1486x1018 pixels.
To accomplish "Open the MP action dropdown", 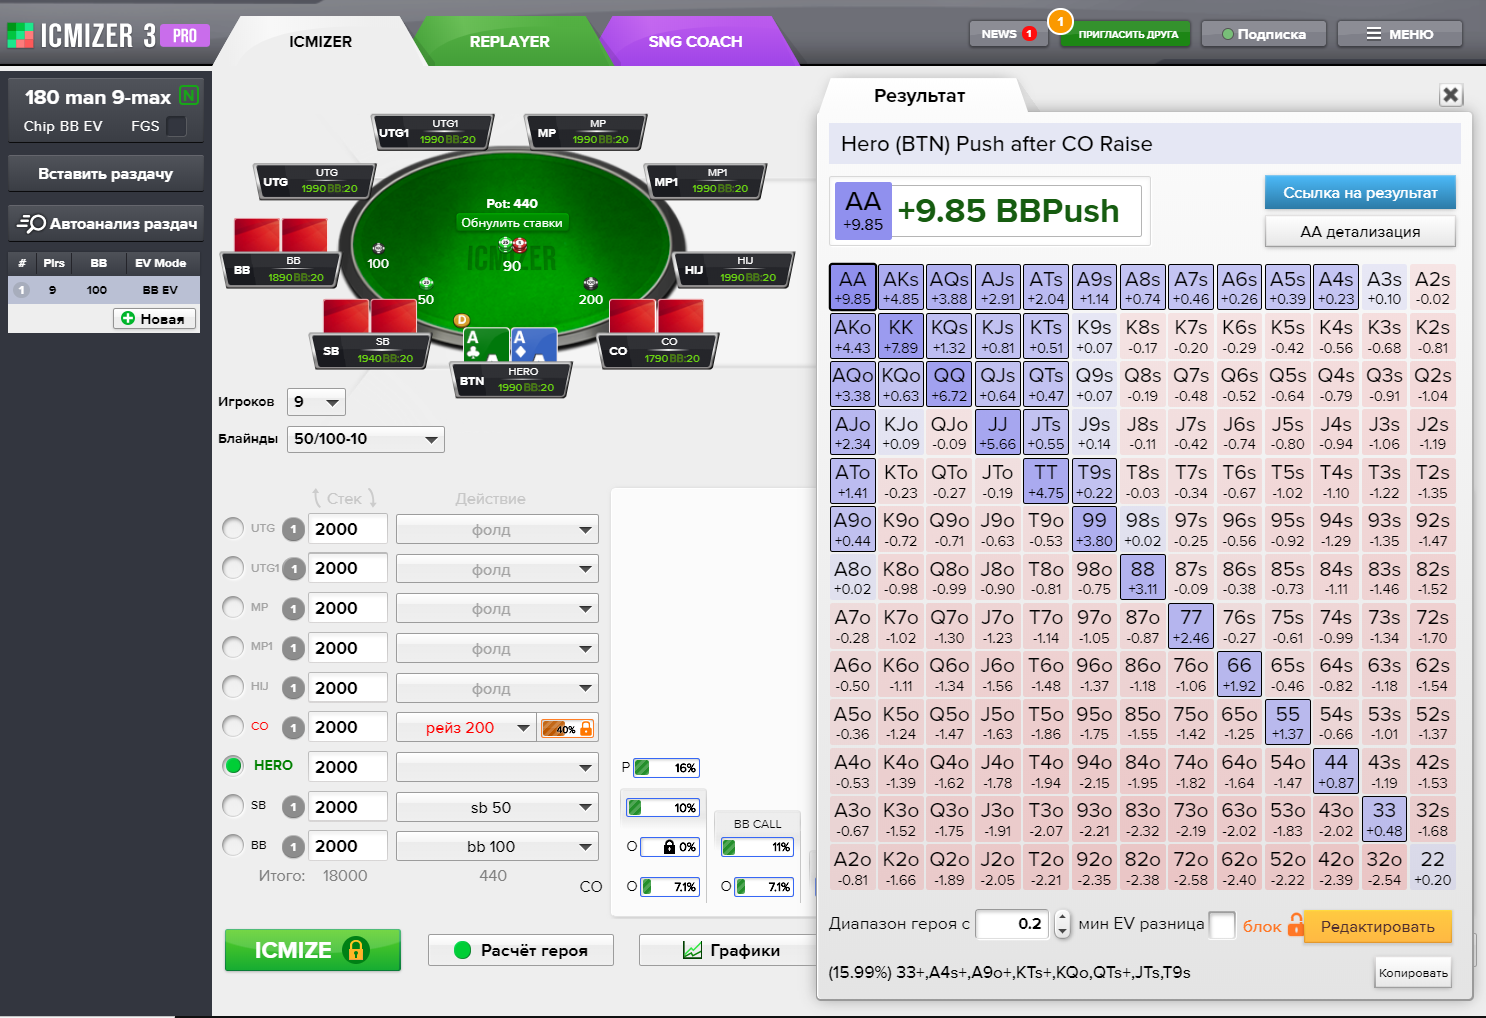I will click(x=497, y=608).
